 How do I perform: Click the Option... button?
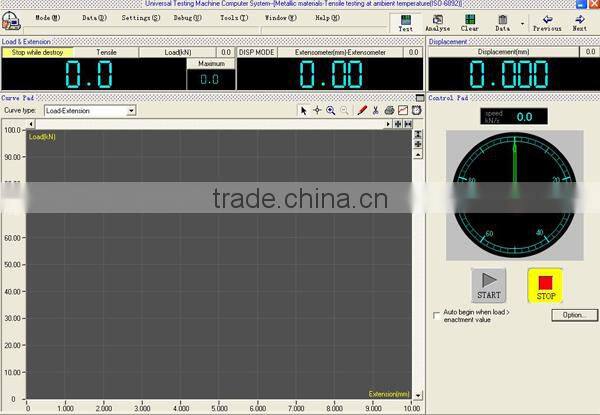click(573, 315)
